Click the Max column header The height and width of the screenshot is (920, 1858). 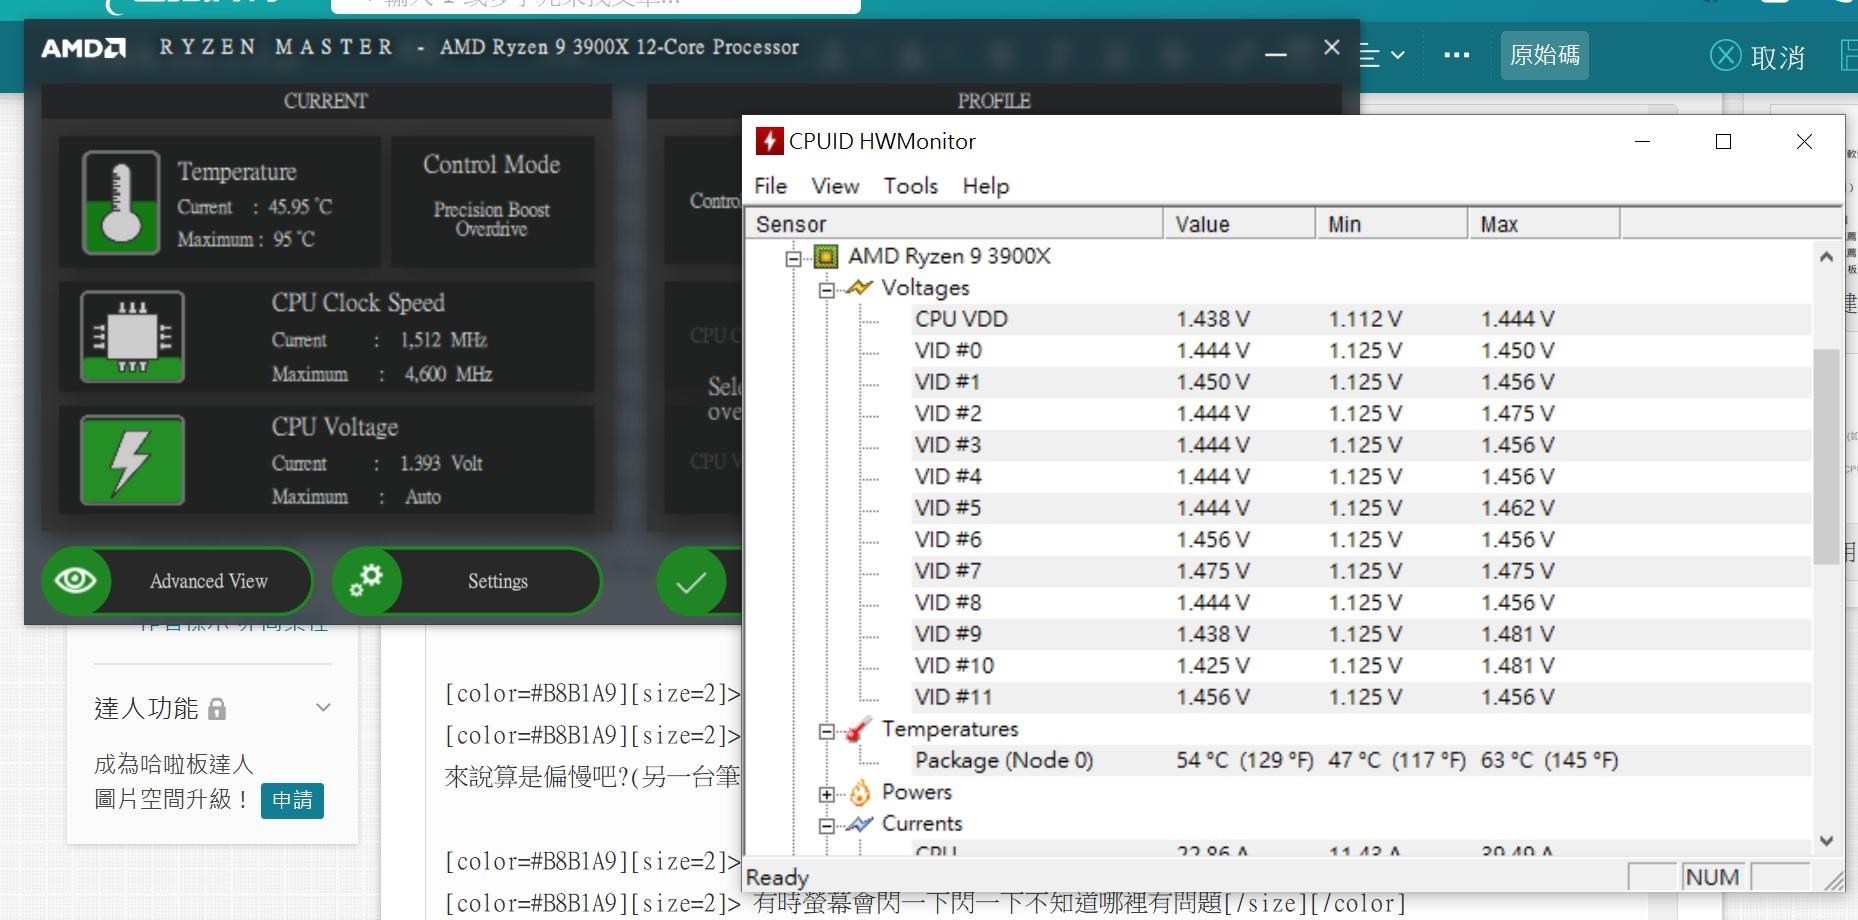coord(1544,224)
